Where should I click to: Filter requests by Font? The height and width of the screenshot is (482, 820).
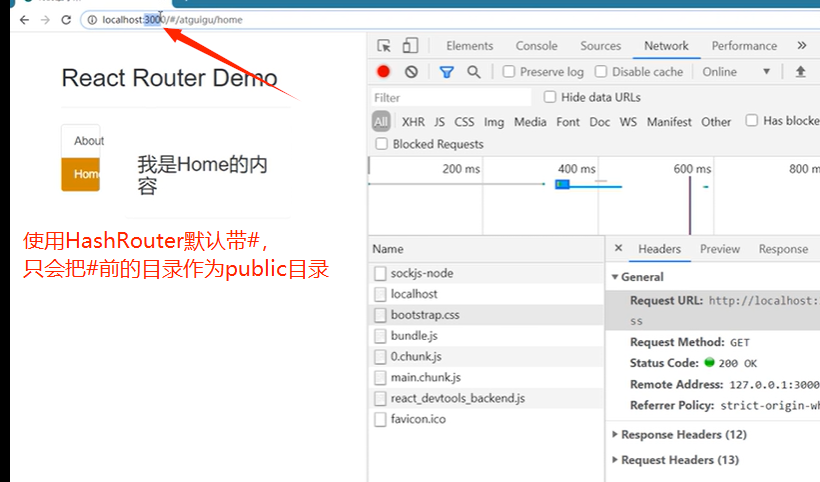568,122
